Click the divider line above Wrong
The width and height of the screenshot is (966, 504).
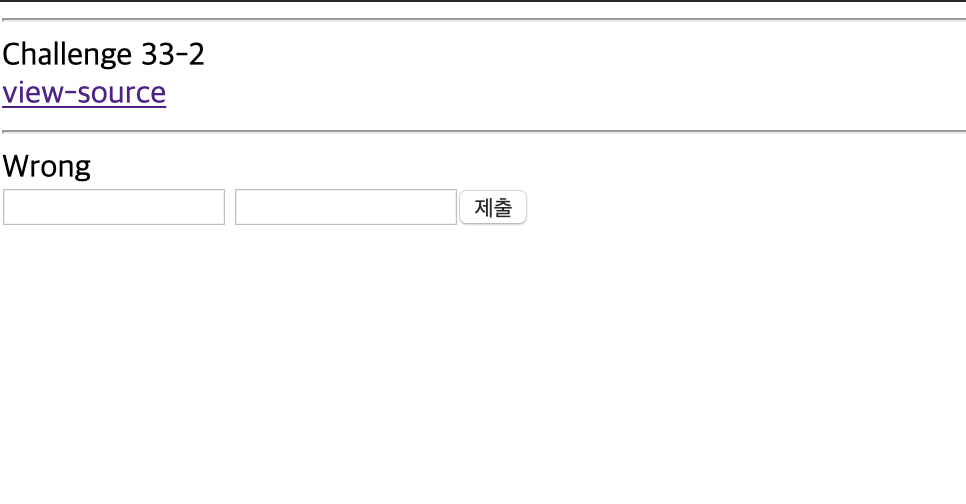[x=484, y=131]
